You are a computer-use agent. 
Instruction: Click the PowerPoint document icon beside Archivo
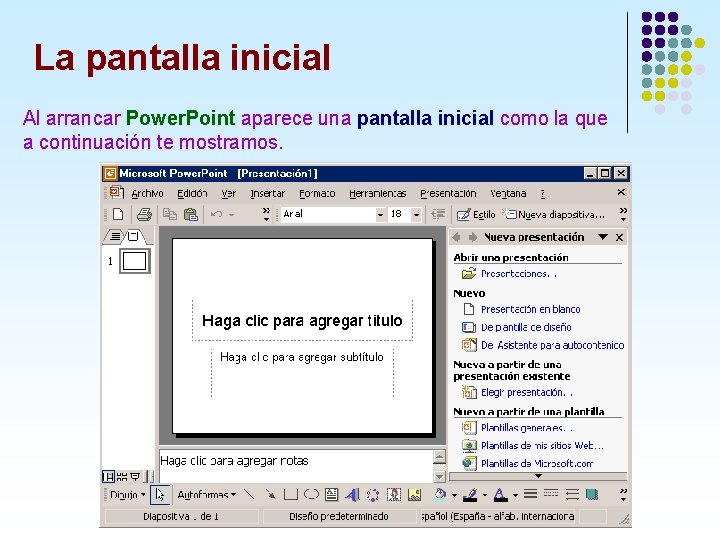tap(116, 192)
